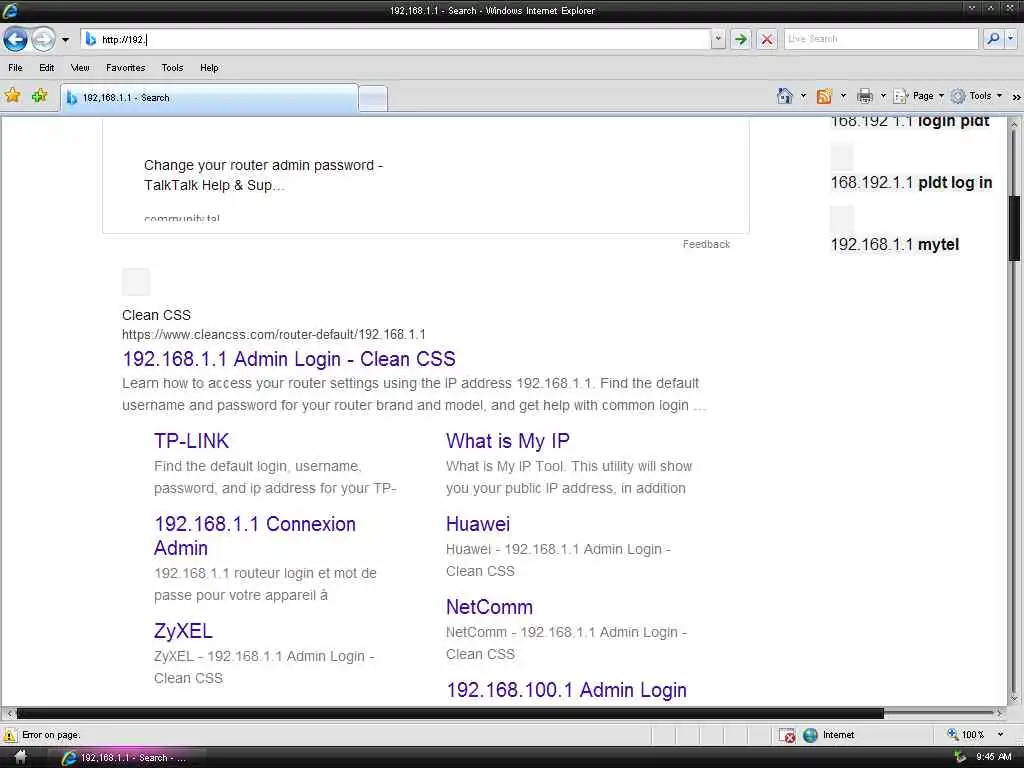Viewport: 1024px width, 768px height.
Task: Expand the Print options dropdown arrow
Action: pyautogui.click(x=883, y=96)
